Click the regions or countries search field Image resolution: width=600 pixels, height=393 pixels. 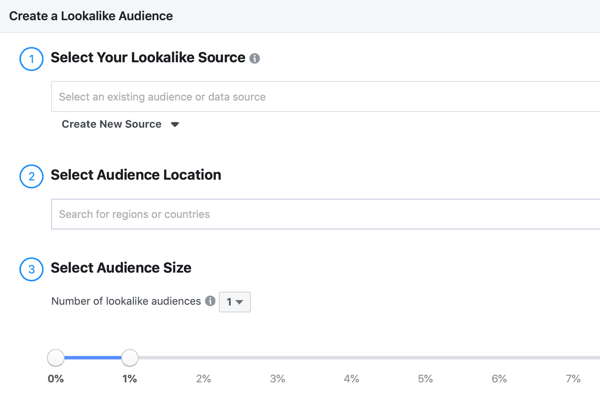(326, 214)
